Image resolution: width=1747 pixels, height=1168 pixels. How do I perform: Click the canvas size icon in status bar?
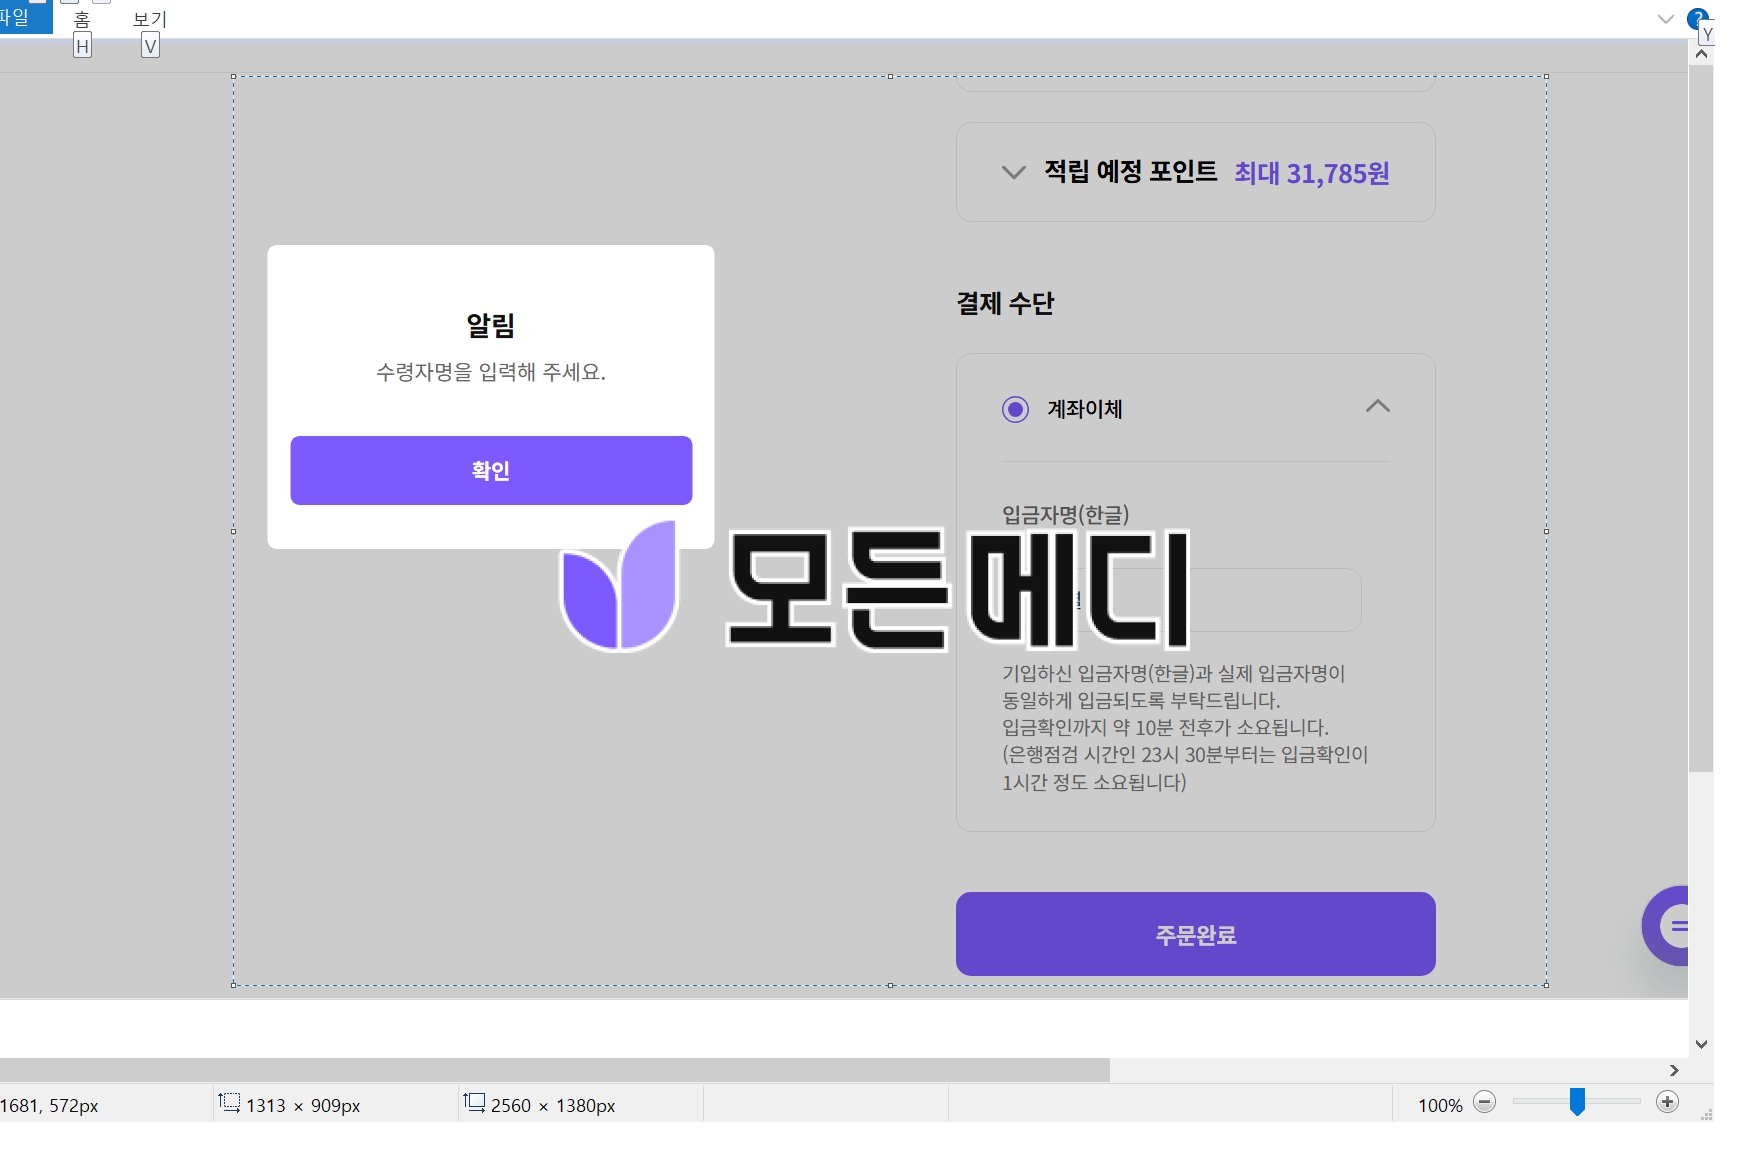tap(474, 1103)
